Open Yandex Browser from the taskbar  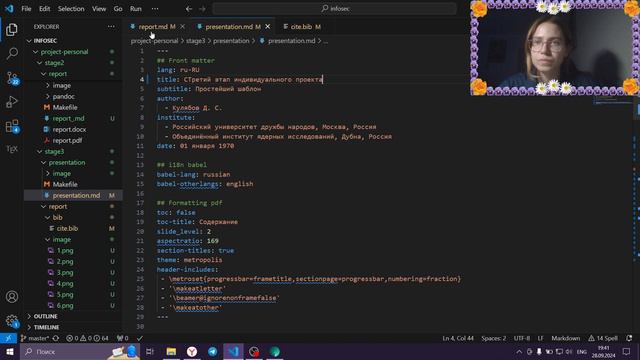pyautogui.click(x=192, y=351)
